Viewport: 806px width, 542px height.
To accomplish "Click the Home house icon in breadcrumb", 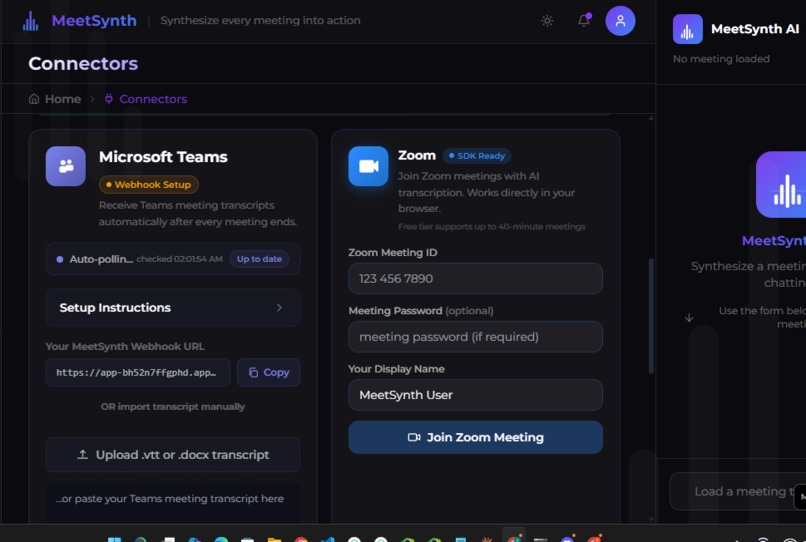I will pyautogui.click(x=34, y=99).
